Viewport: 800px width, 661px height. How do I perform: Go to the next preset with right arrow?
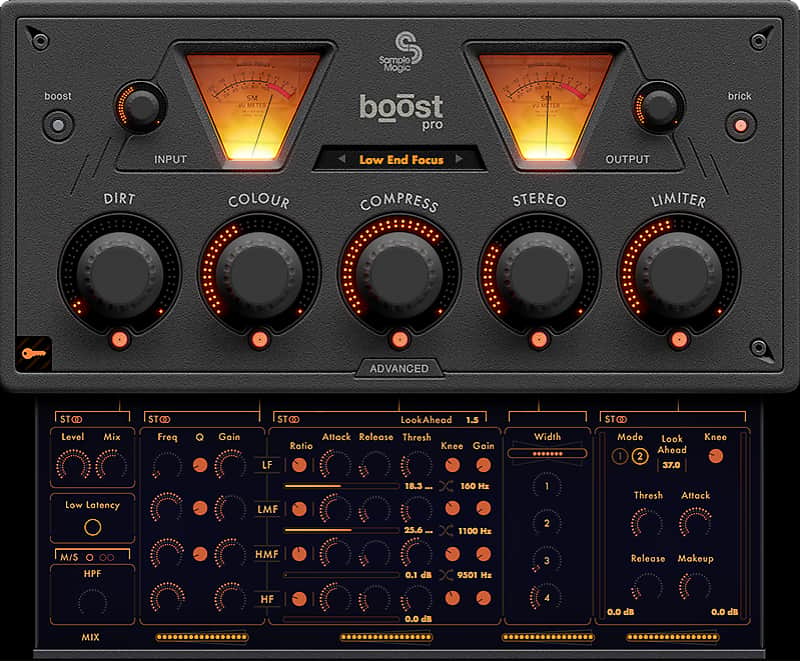coord(459,159)
